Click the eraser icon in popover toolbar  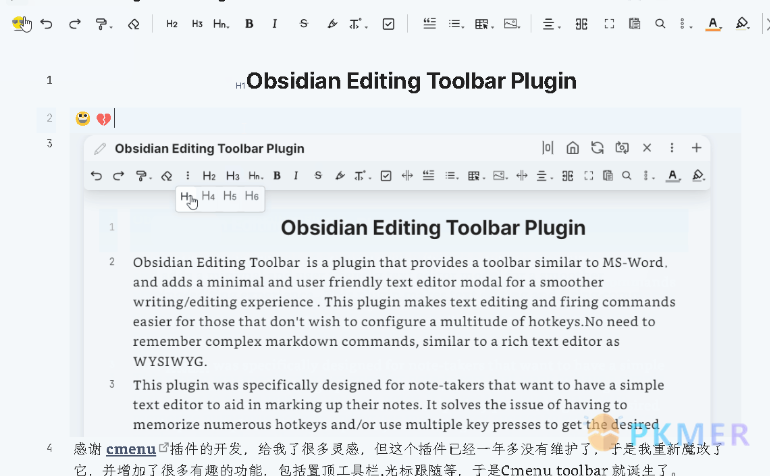pyautogui.click(x=166, y=176)
